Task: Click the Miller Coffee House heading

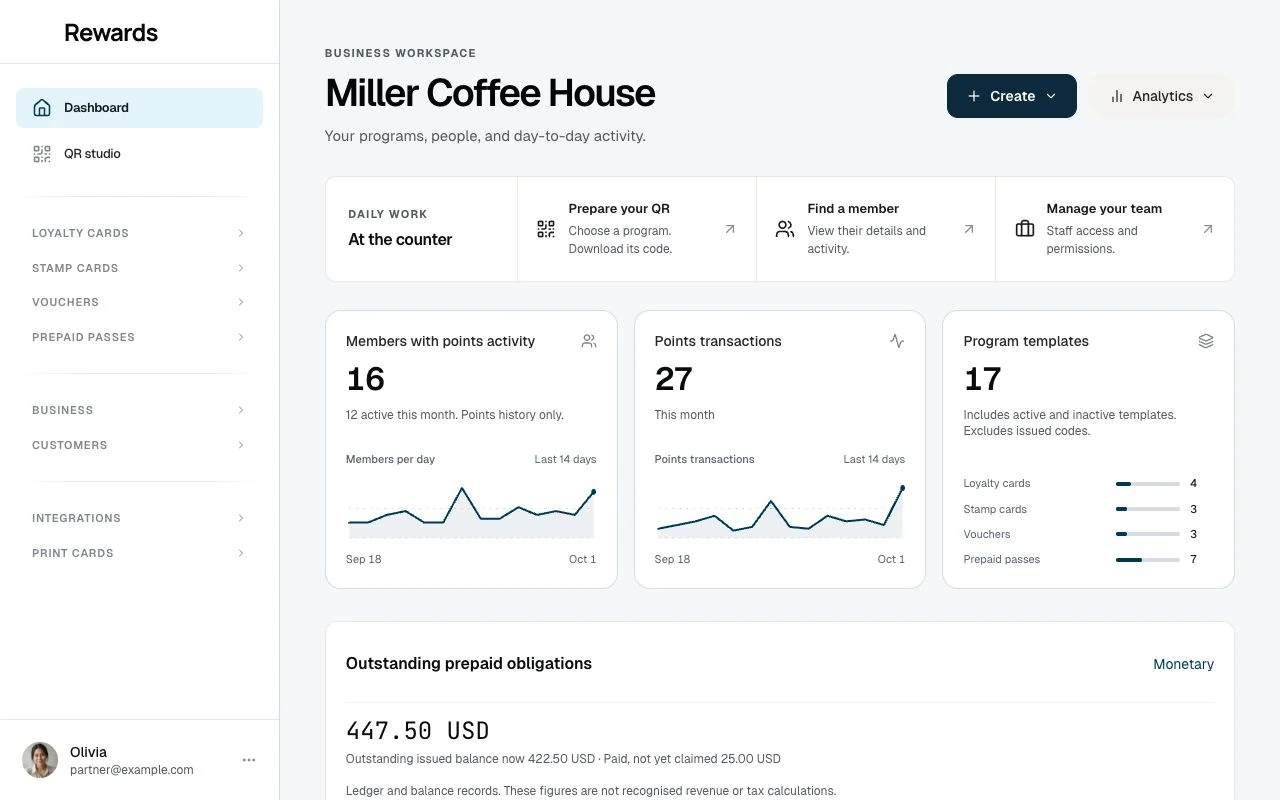Action: coord(490,93)
